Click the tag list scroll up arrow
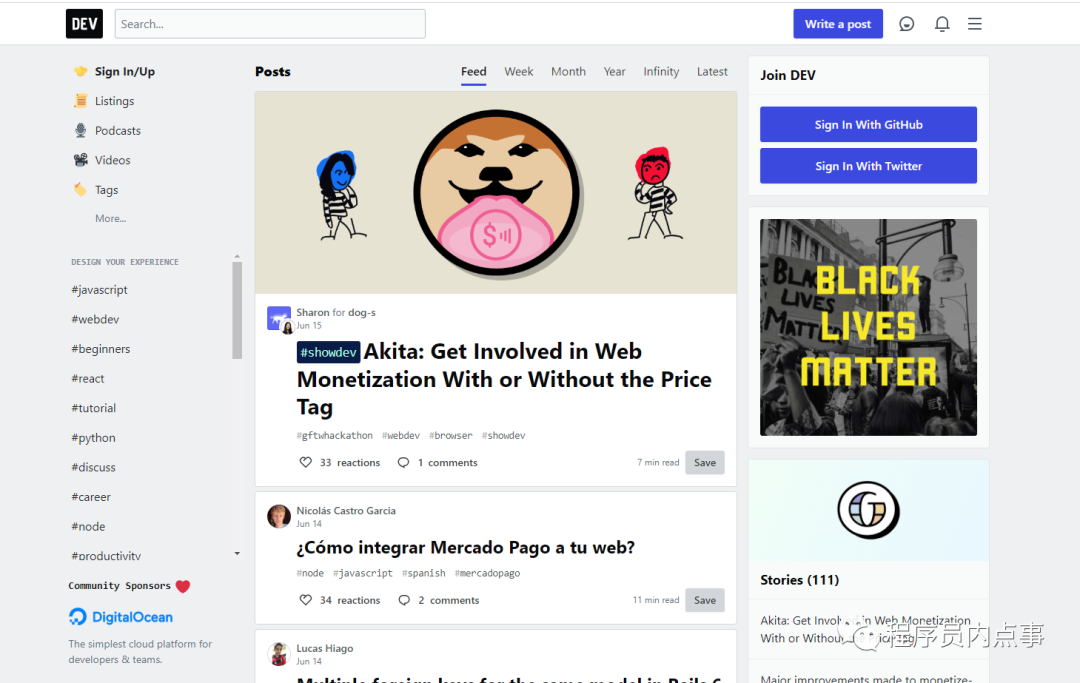1080x683 pixels. [237, 256]
